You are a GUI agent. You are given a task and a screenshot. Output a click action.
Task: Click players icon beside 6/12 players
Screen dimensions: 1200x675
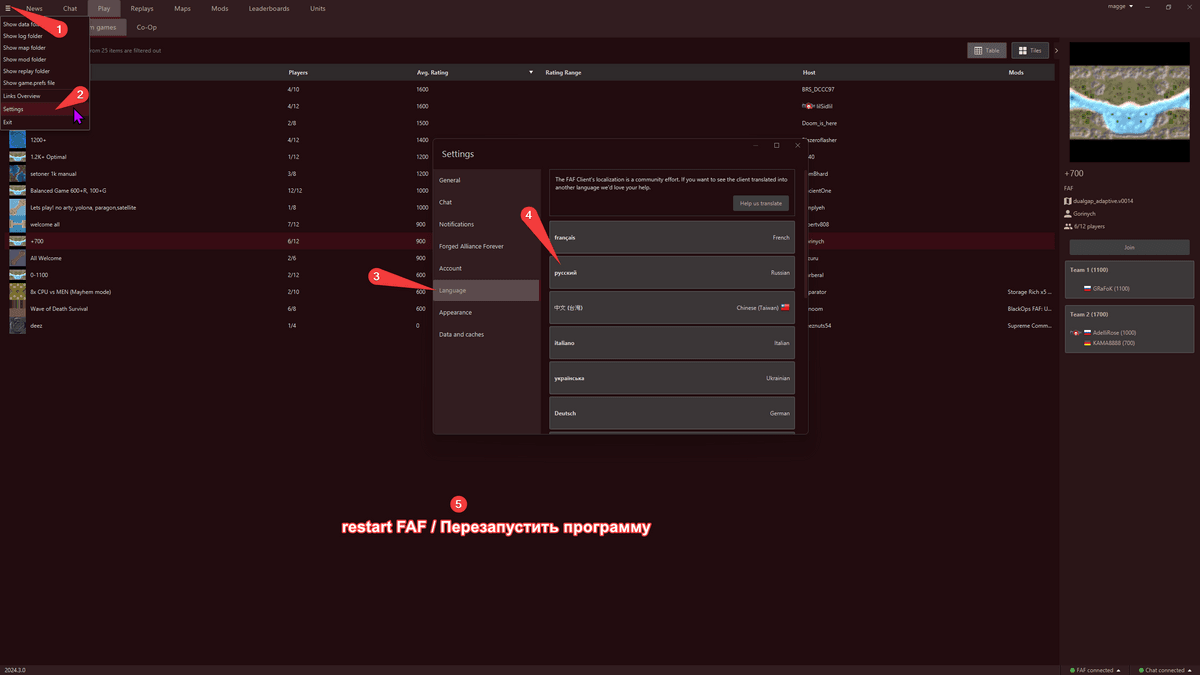click(x=1068, y=226)
